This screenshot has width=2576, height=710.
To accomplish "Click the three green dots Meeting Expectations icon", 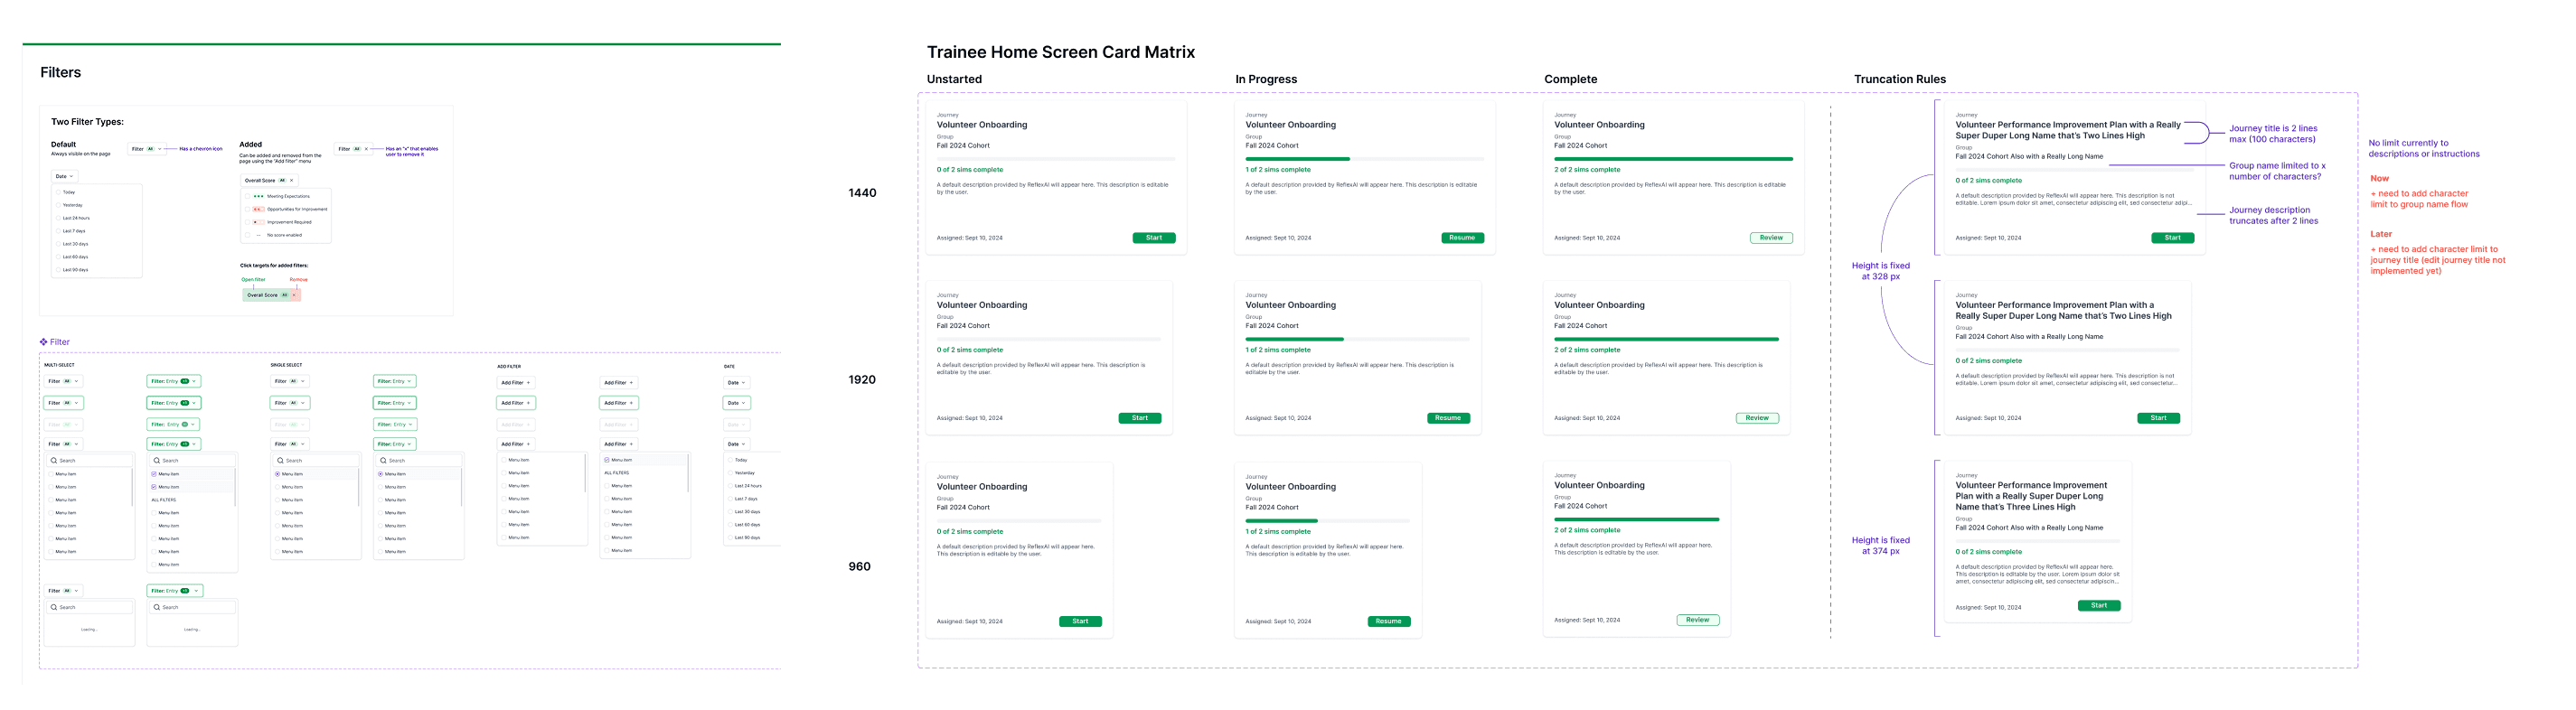I will (x=258, y=196).
